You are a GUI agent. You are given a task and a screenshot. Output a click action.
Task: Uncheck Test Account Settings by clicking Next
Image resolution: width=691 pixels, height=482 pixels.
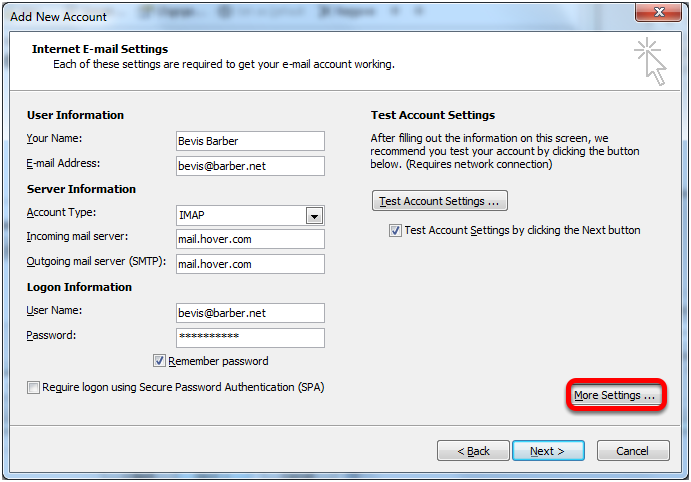click(395, 230)
